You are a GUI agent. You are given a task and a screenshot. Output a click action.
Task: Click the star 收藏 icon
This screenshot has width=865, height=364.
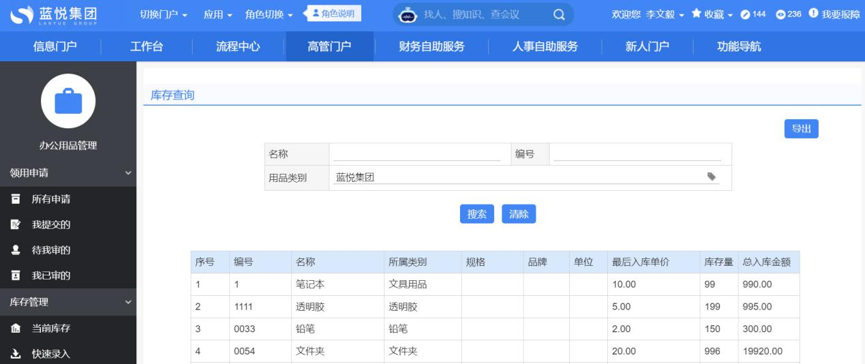[x=696, y=13]
